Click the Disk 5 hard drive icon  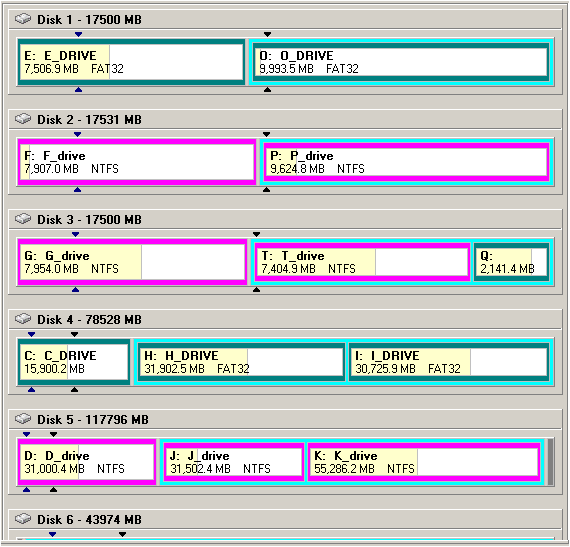click(23, 418)
